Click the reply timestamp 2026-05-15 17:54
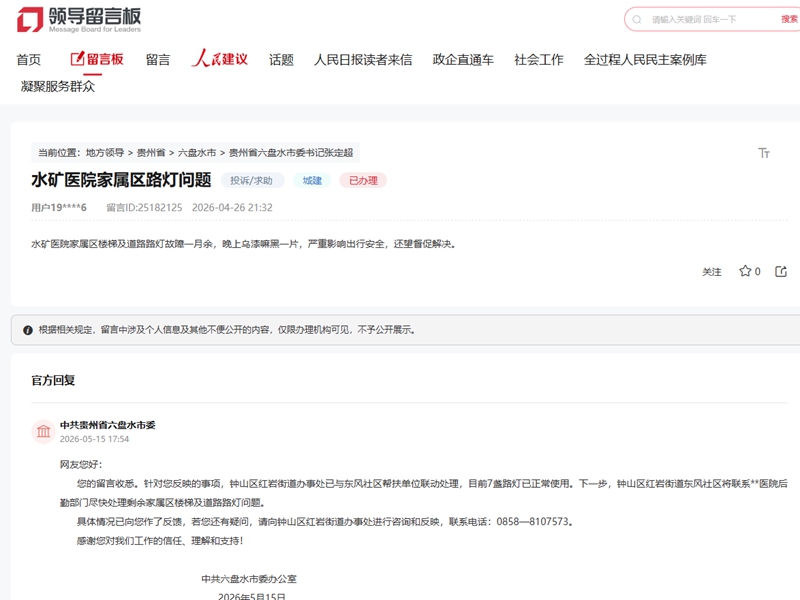This screenshot has height=600, width=800. point(94,439)
